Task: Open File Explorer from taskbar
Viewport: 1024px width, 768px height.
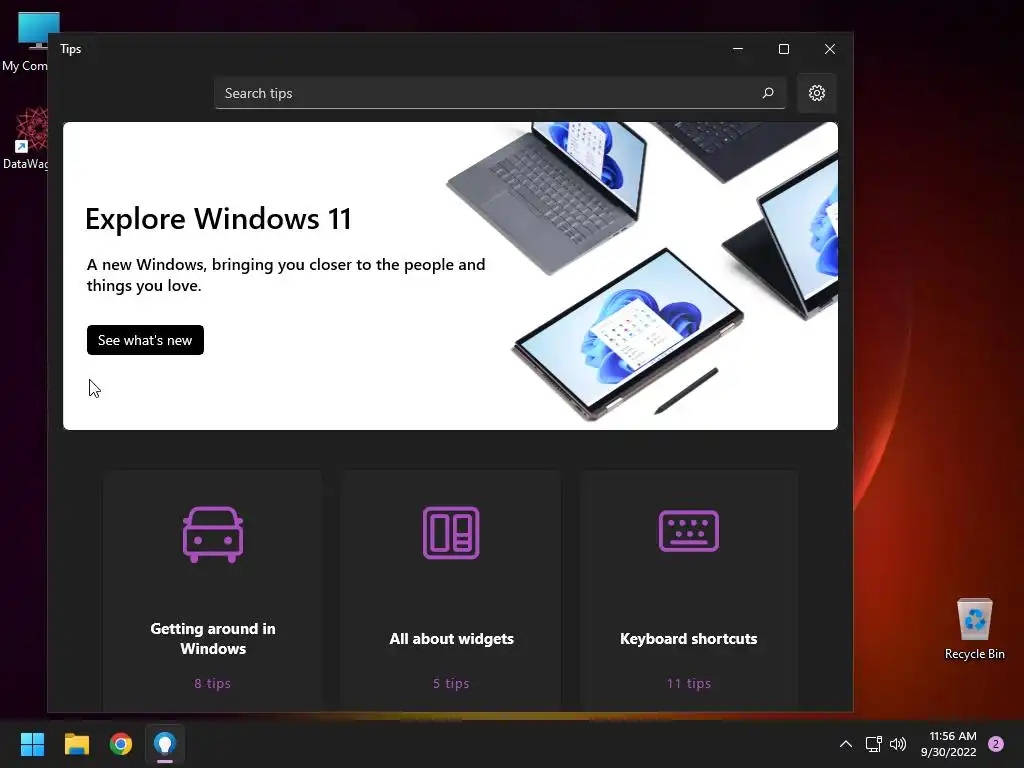Action: pos(76,744)
